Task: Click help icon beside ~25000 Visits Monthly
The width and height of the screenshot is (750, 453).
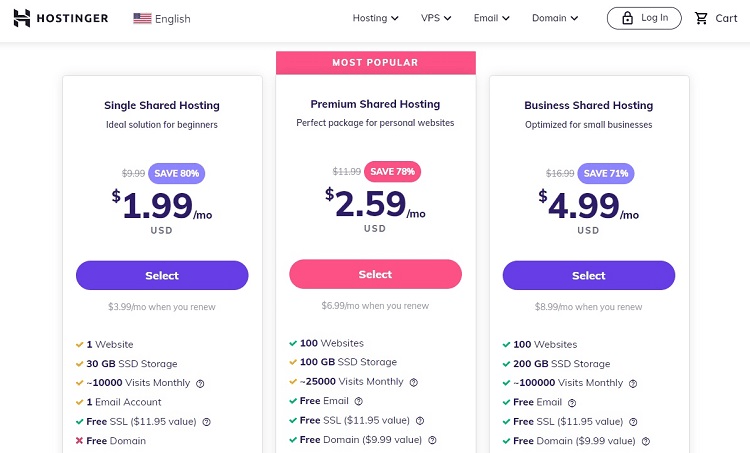Action: coord(414,382)
